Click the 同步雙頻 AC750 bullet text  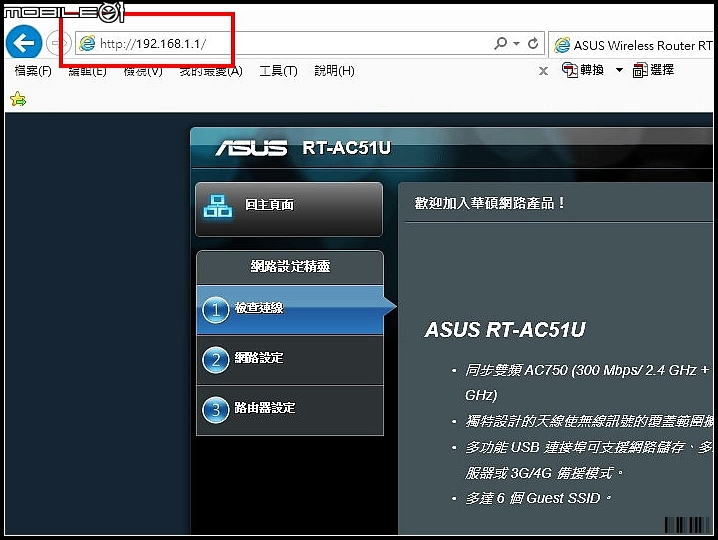588,382
